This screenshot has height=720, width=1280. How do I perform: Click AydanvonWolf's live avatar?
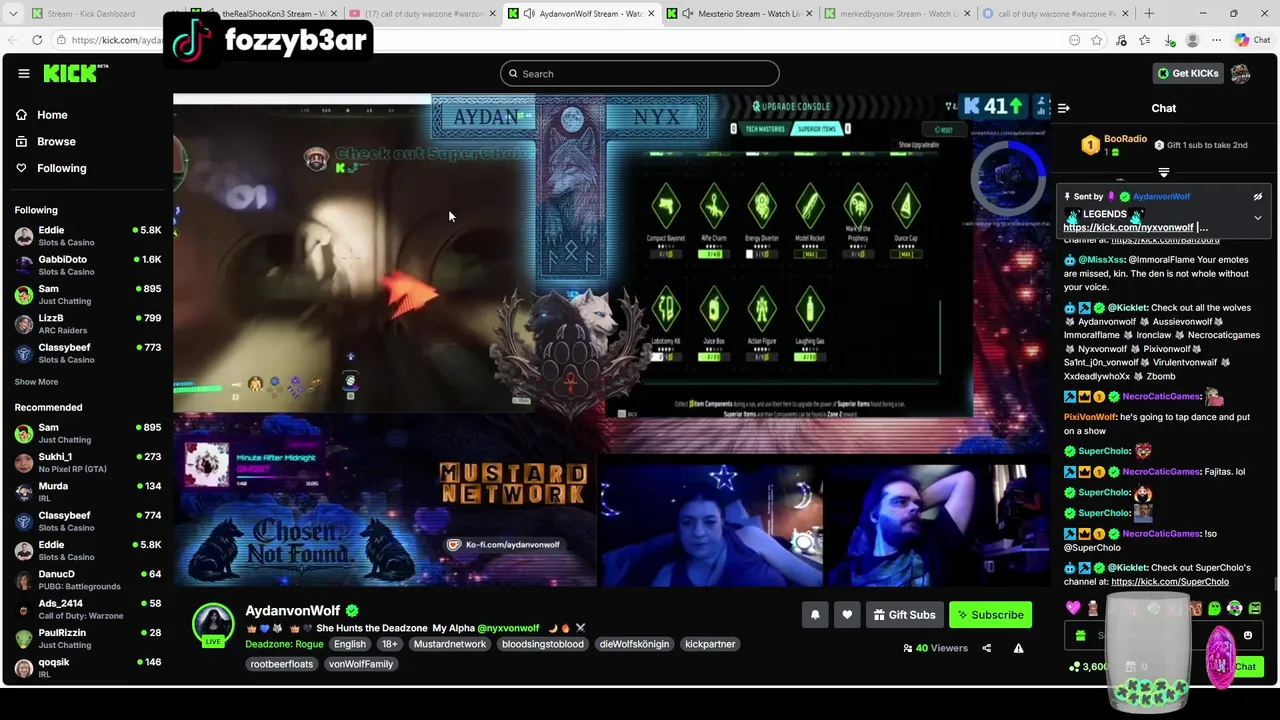pos(213,625)
